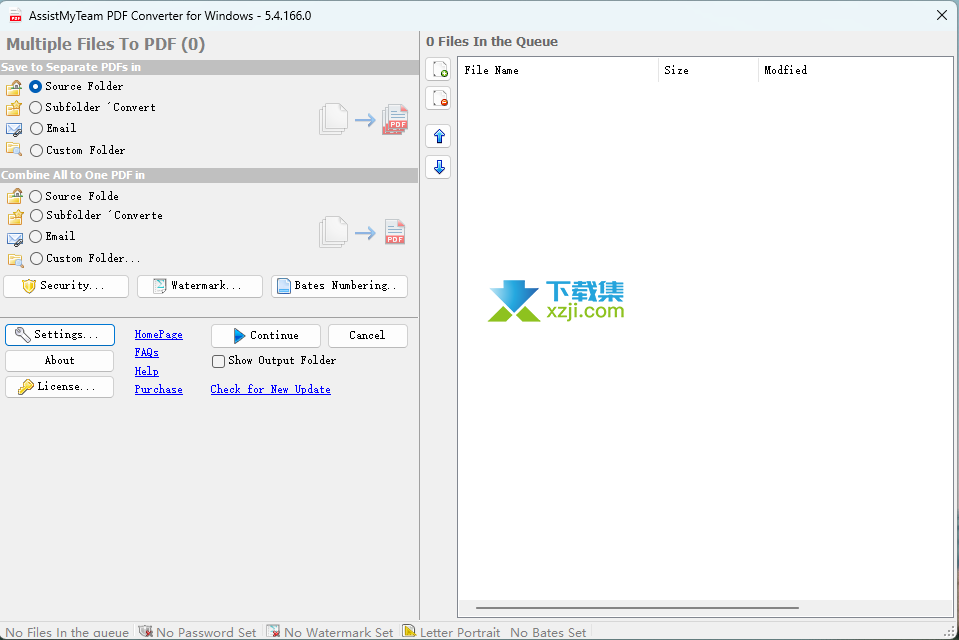The width and height of the screenshot is (959, 640).
Task: Open the FAQs link
Action: [x=147, y=353]
